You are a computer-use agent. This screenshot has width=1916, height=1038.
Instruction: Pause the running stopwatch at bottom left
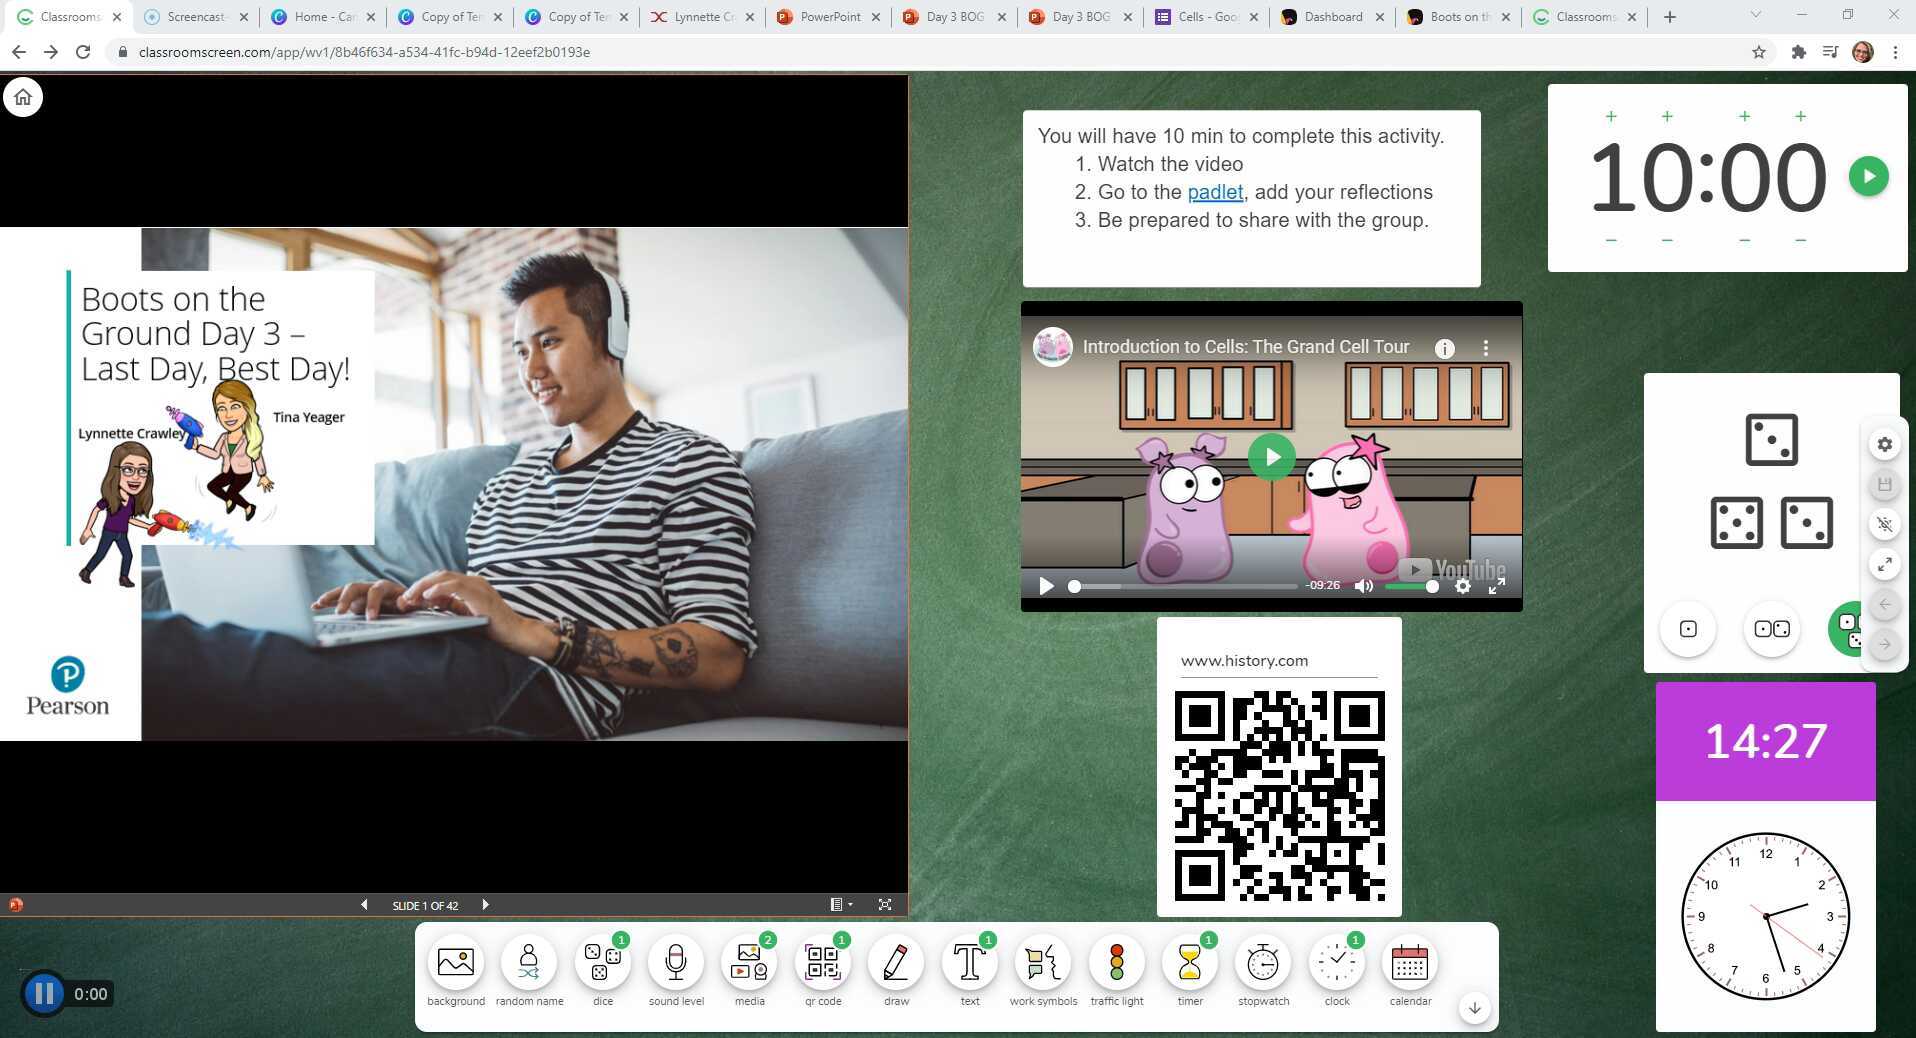[44, 993]
